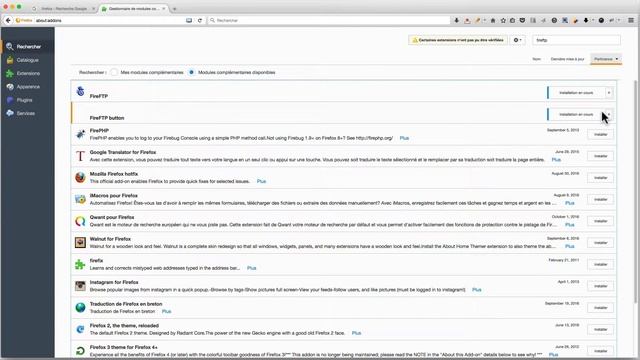This screenshot has width=640, height=360.
Task: Click the Traduction de Firefox en breton globe icon
Action: click(x=80, y=307)
